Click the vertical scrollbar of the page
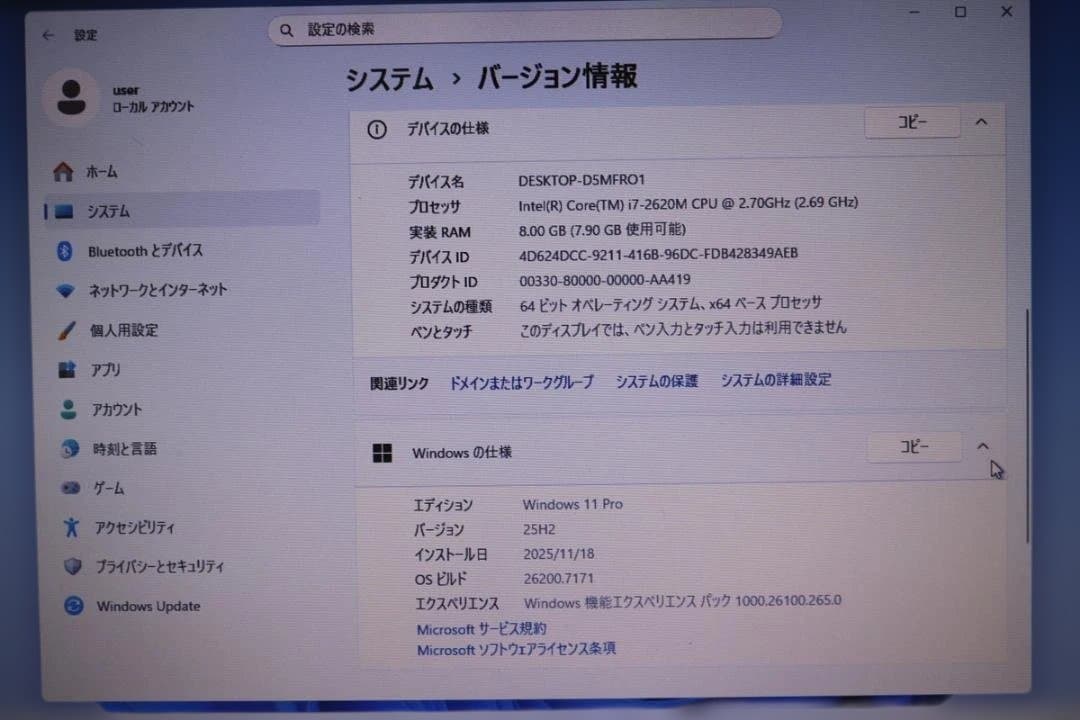This screenshot has width=1080, height=720. pyautogui.click(x=1027, y=426)
